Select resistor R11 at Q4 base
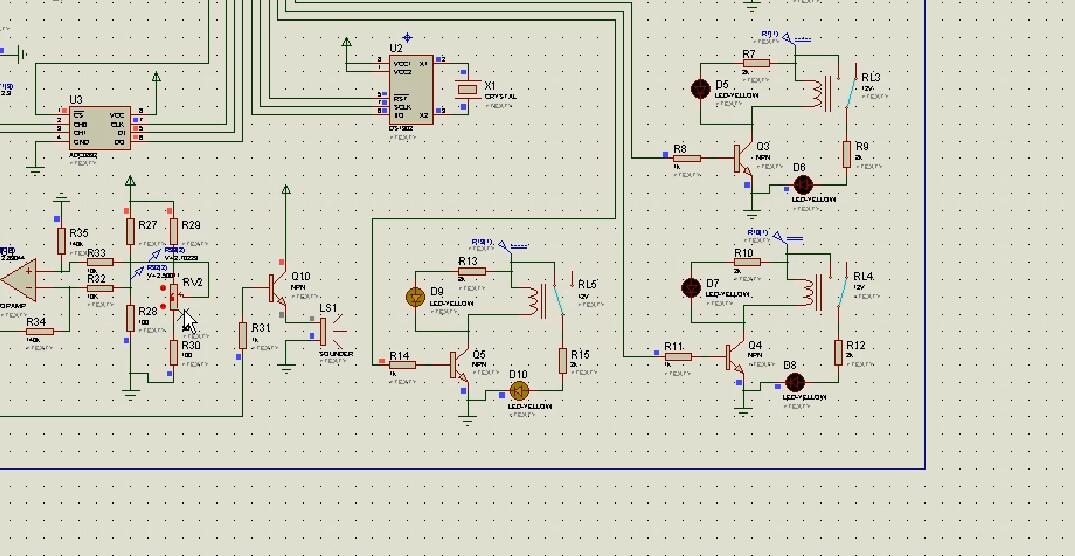 pyautogui.click(x=678, y=356)
